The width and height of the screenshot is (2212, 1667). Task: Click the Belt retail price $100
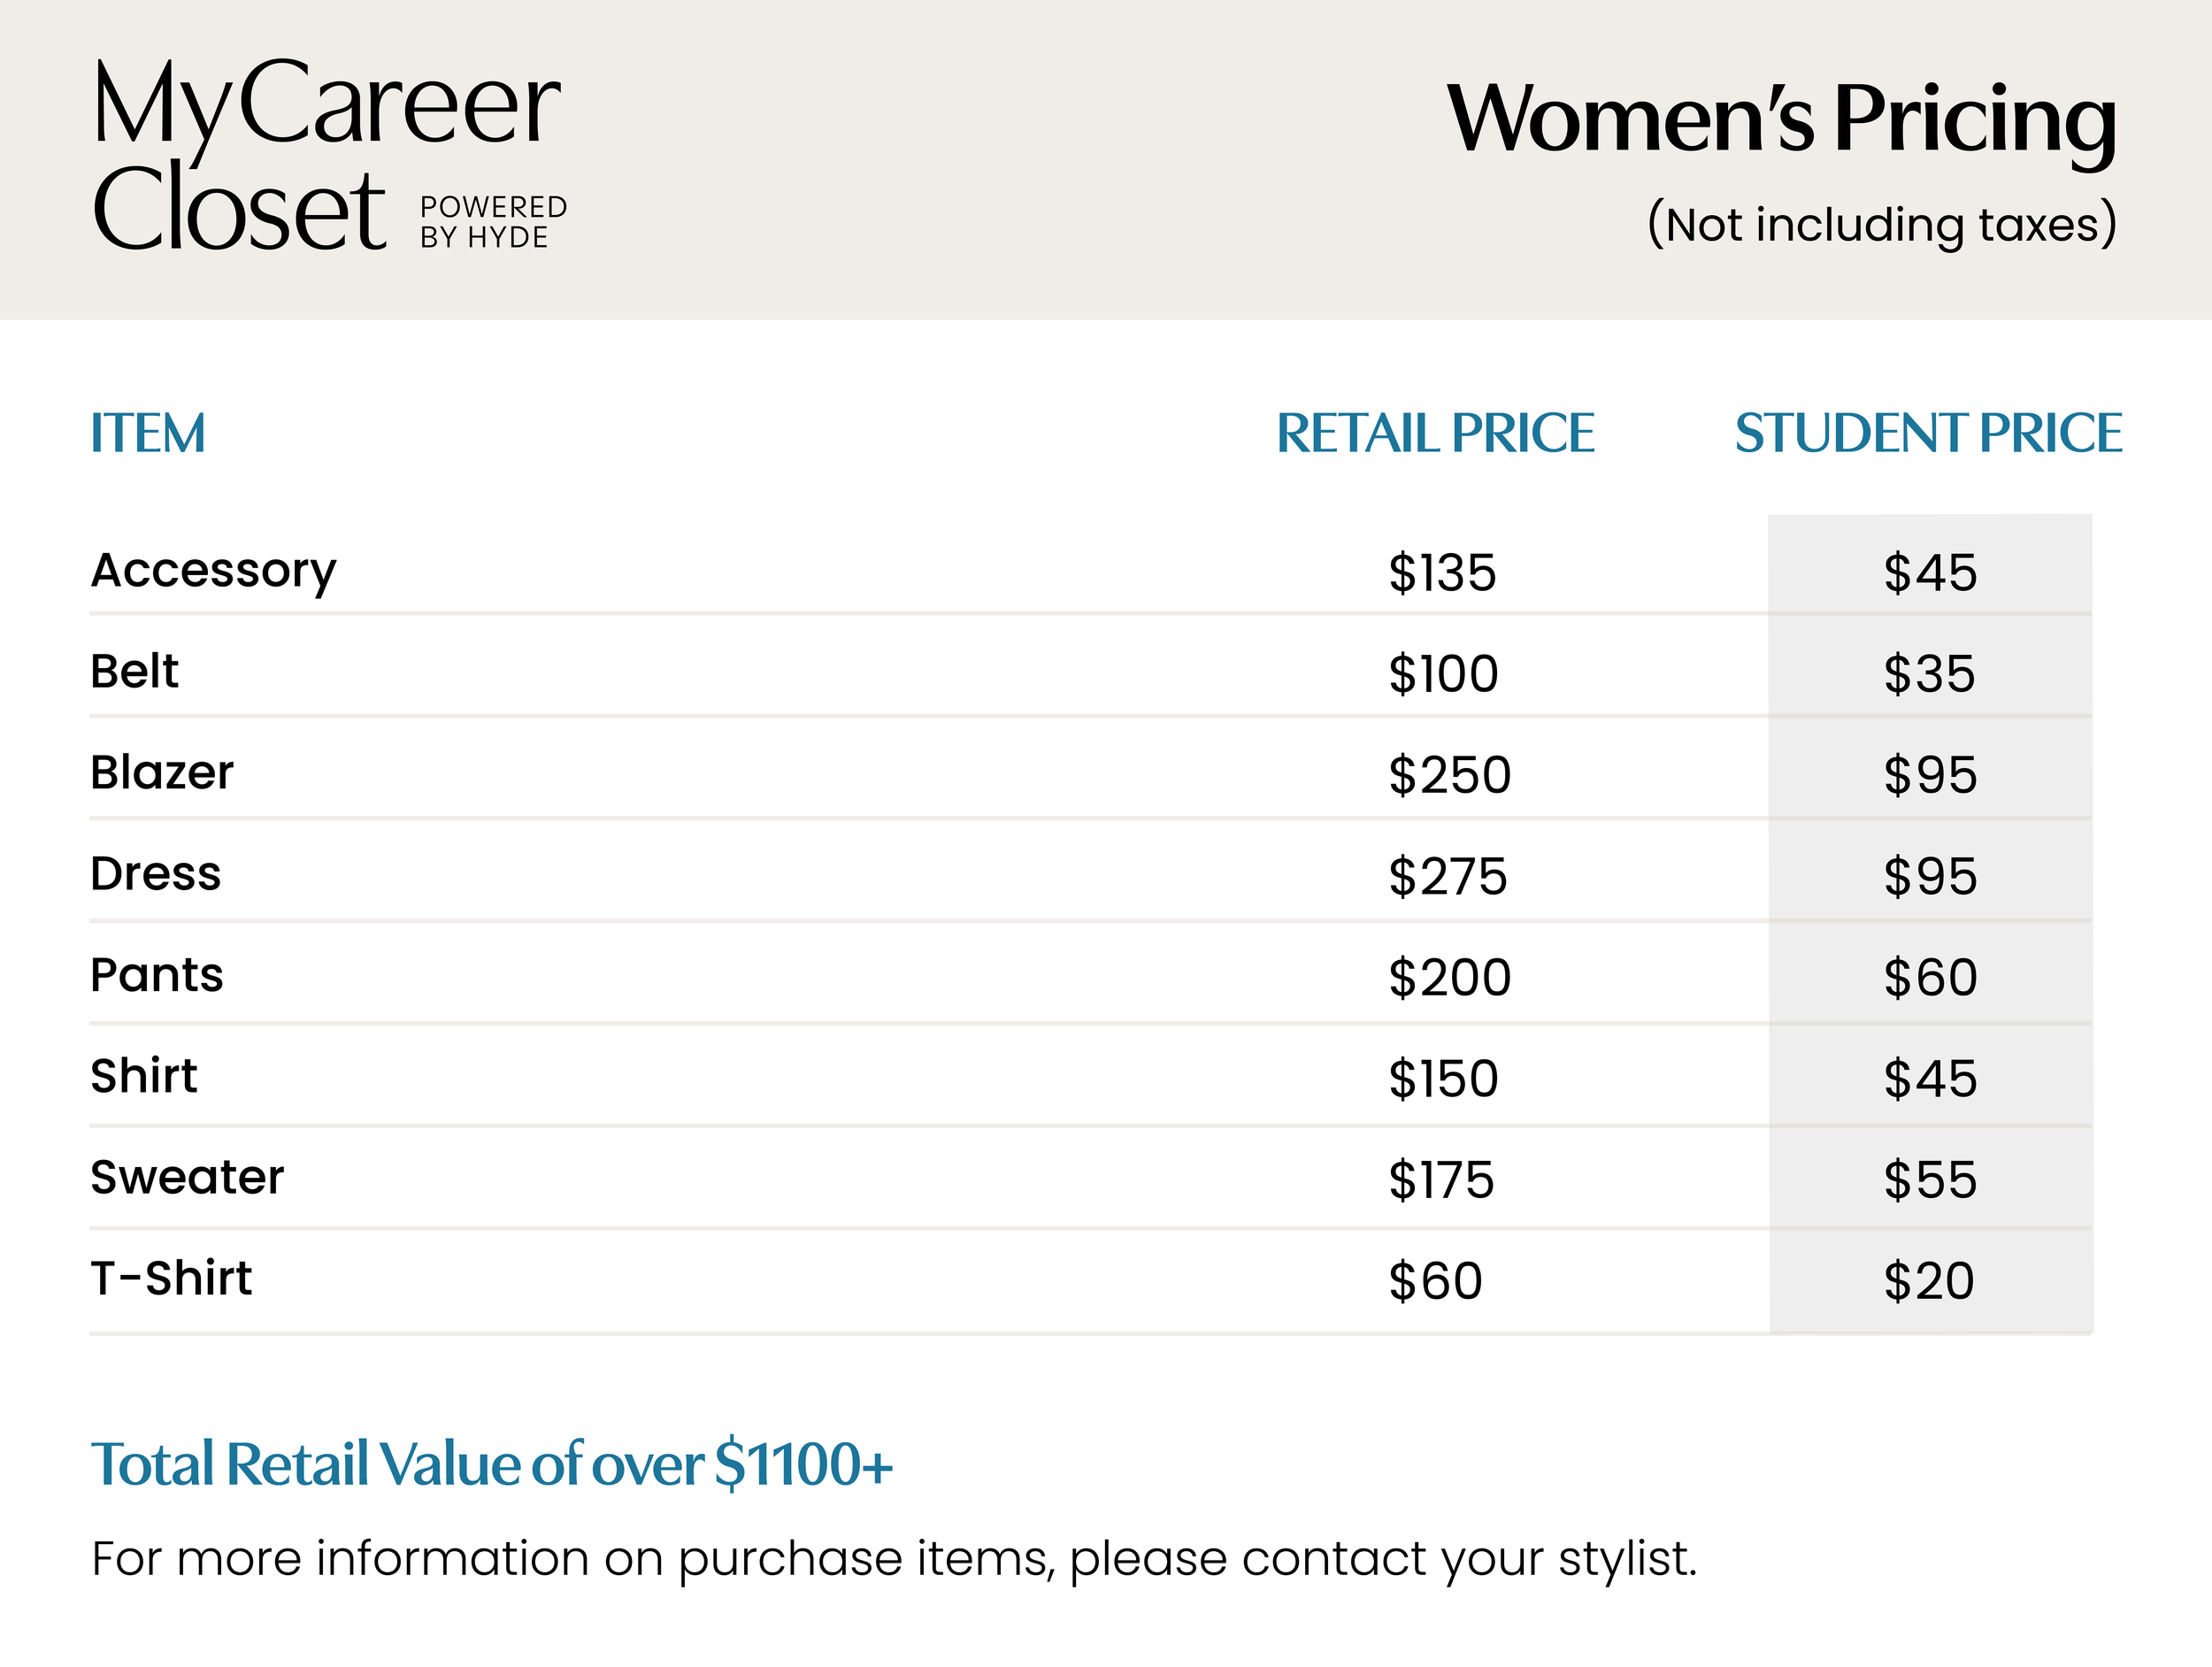pyautogui.click(x=1443, y=673)
